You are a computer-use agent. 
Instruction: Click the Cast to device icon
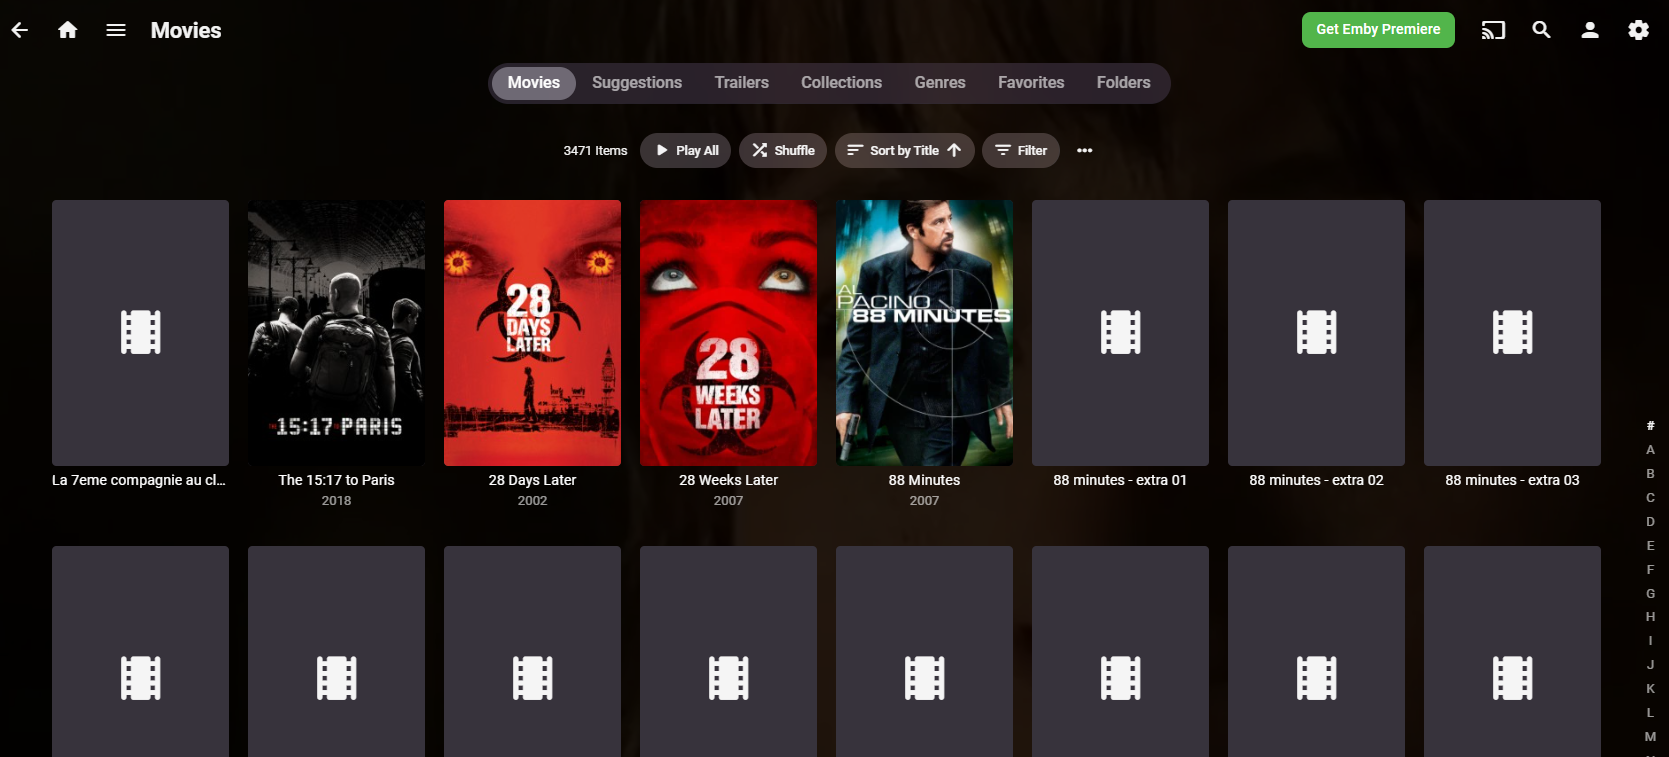(1493, 30)
